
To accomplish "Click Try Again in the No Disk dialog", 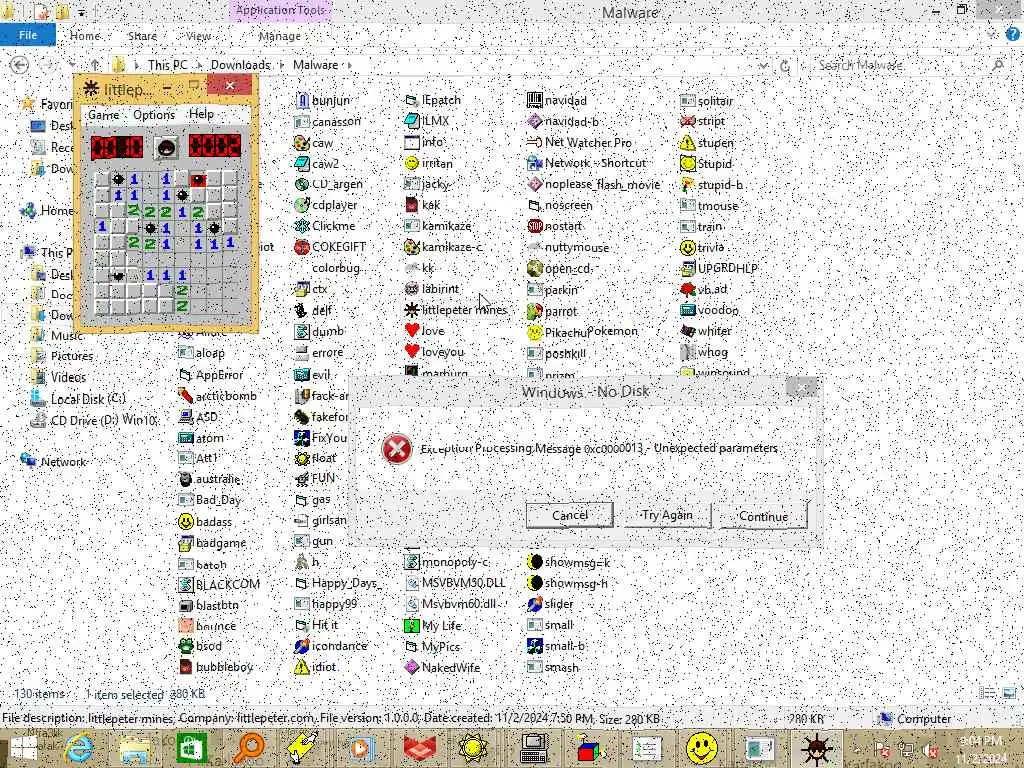I will [667, 515].
